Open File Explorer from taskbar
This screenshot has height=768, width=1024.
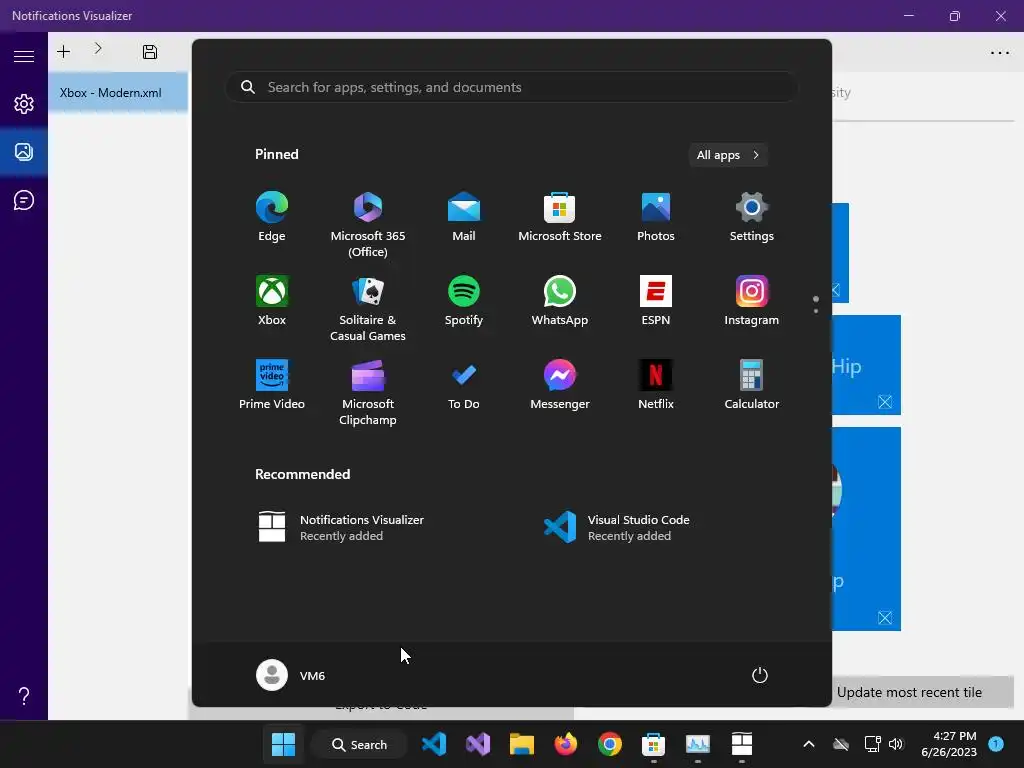pos(522,744)
